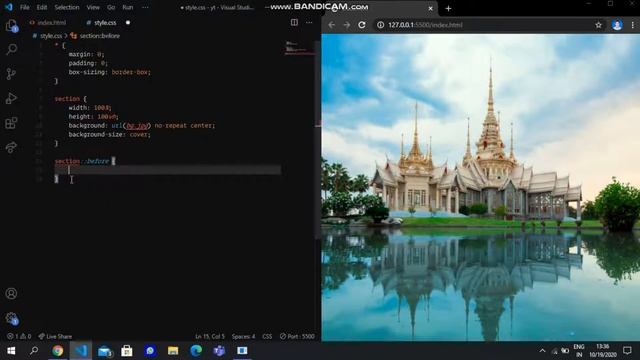Open the Mail app from taskbar
This screenshot has height=360, width=640.
pos(104,351)
